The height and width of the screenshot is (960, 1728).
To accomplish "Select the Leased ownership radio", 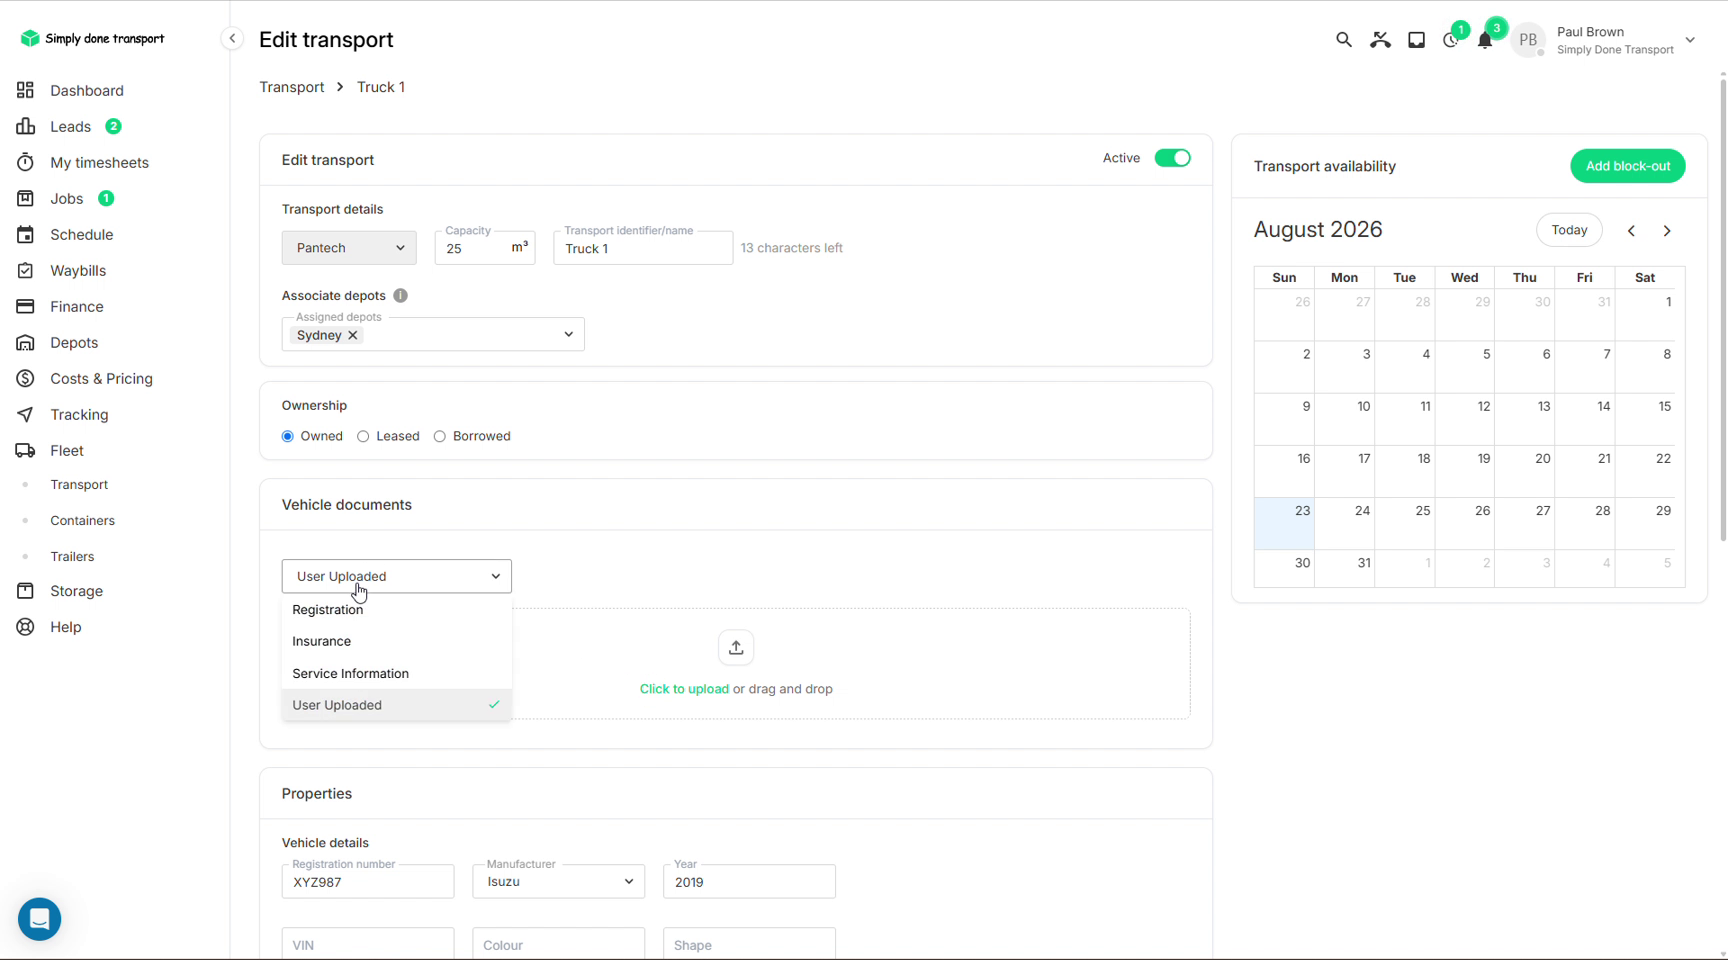I will click(x=363, y=436).
